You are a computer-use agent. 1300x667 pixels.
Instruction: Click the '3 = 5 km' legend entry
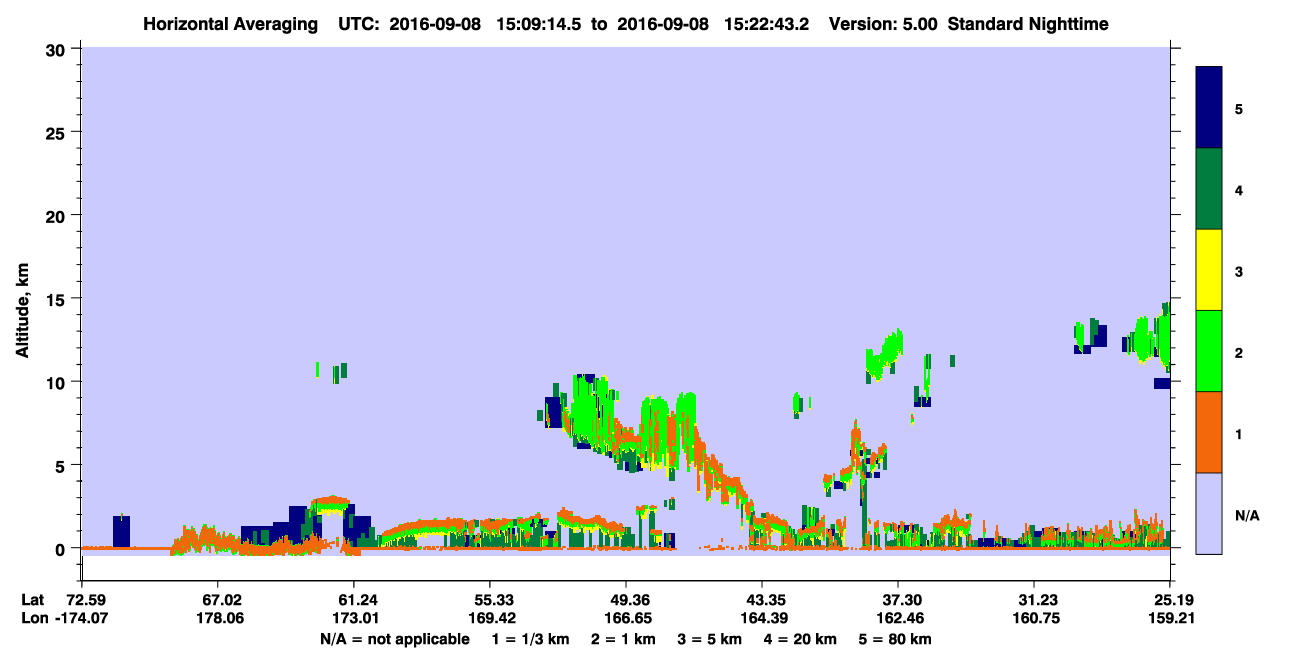point(710,638)
